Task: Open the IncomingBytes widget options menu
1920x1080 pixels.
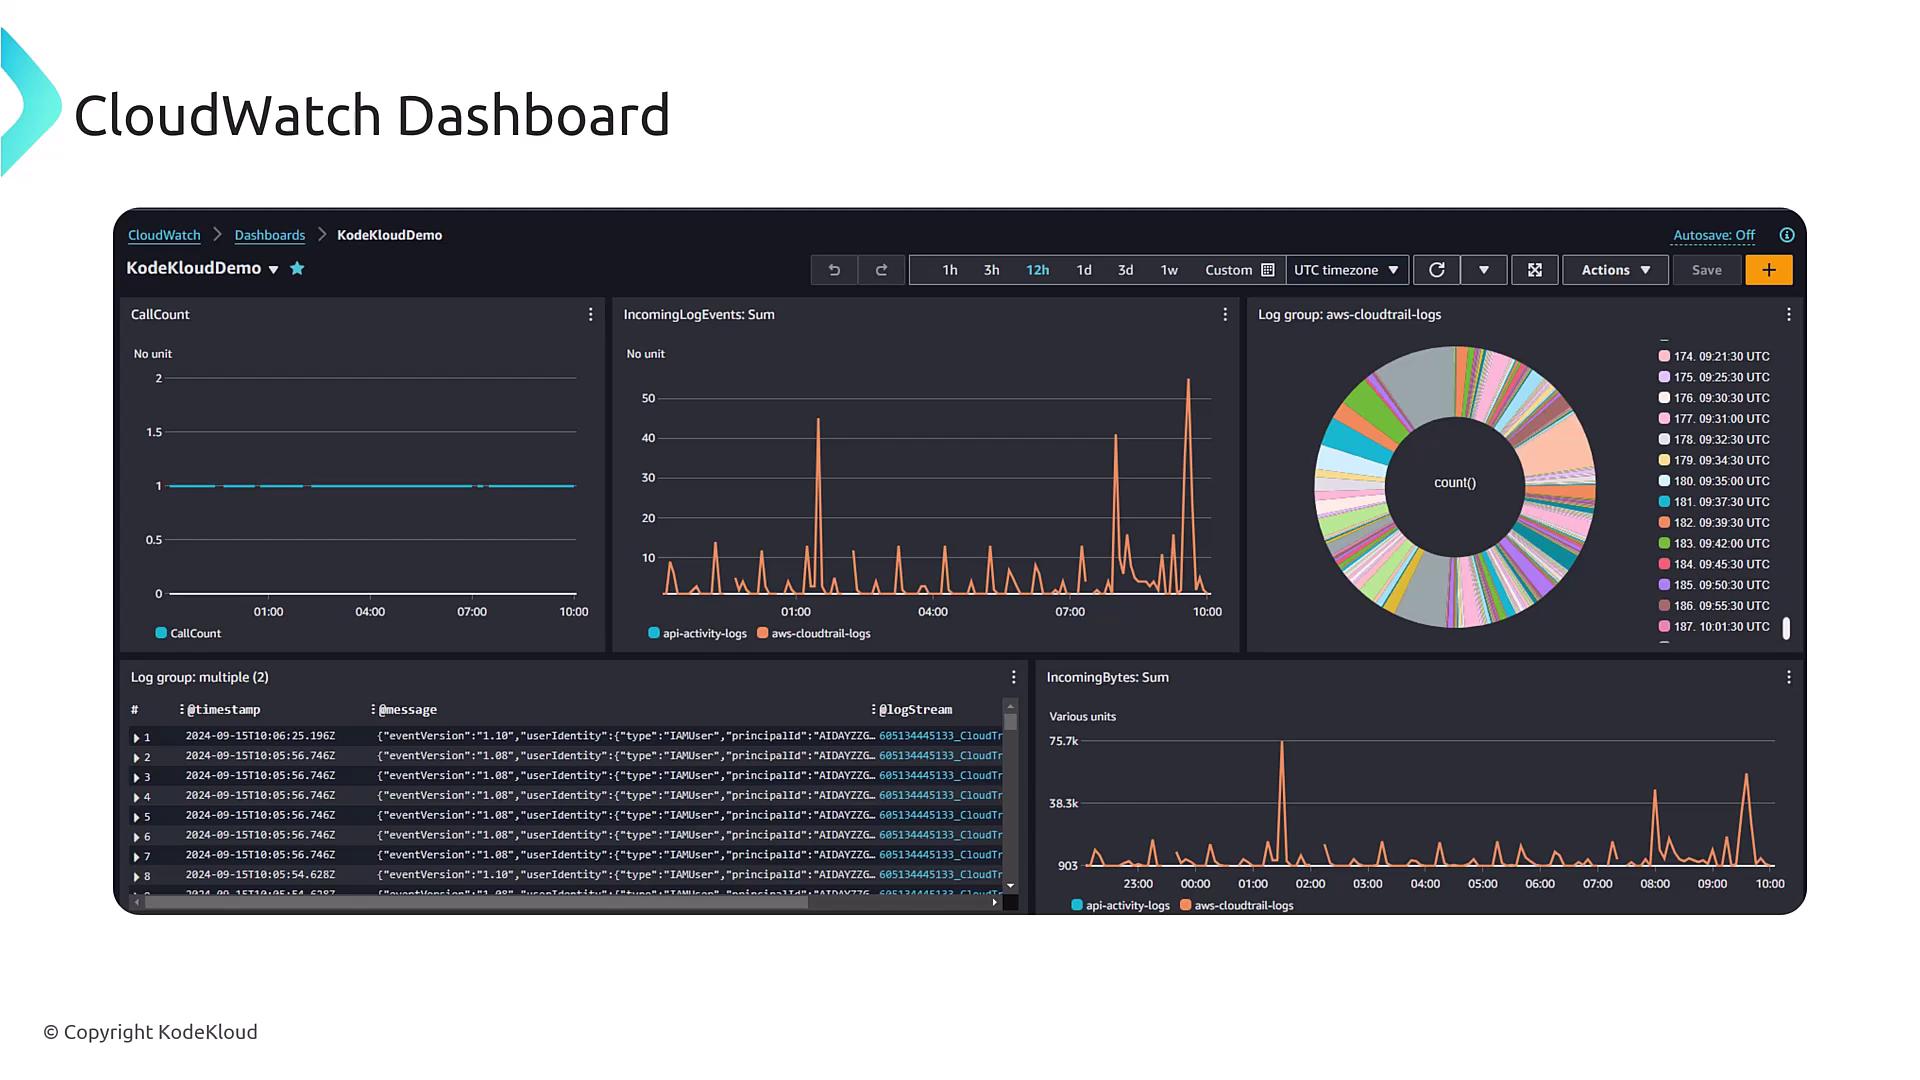Action: 1788,677
